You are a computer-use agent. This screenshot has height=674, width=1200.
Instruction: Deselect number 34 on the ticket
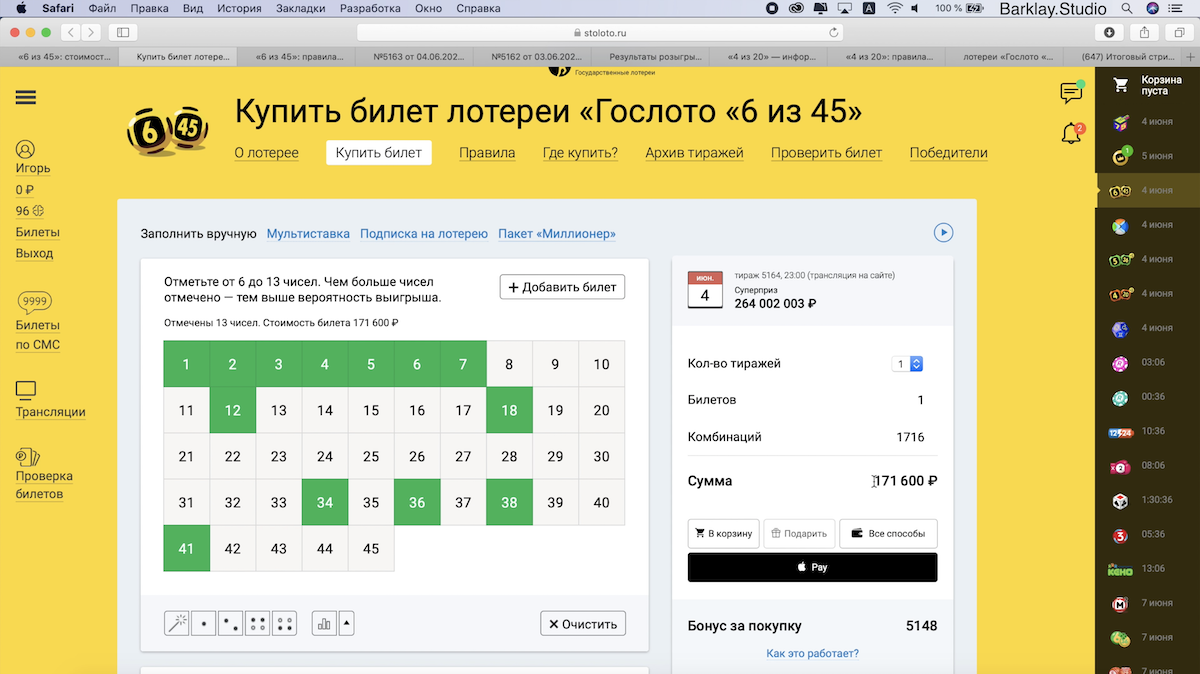tap(325, 502)
